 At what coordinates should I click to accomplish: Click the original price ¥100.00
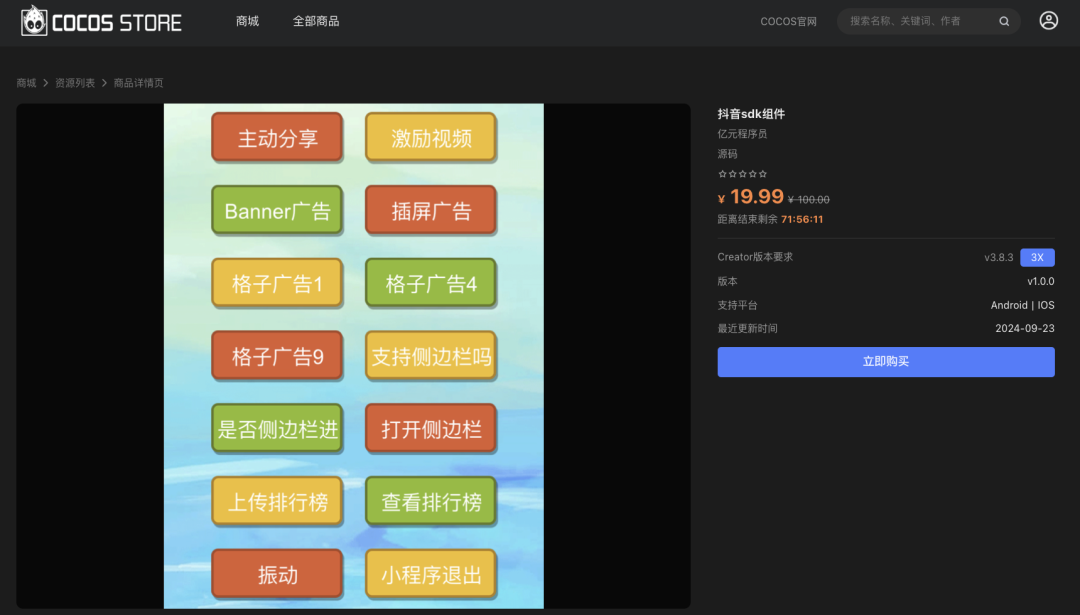[x=809, y=200]
